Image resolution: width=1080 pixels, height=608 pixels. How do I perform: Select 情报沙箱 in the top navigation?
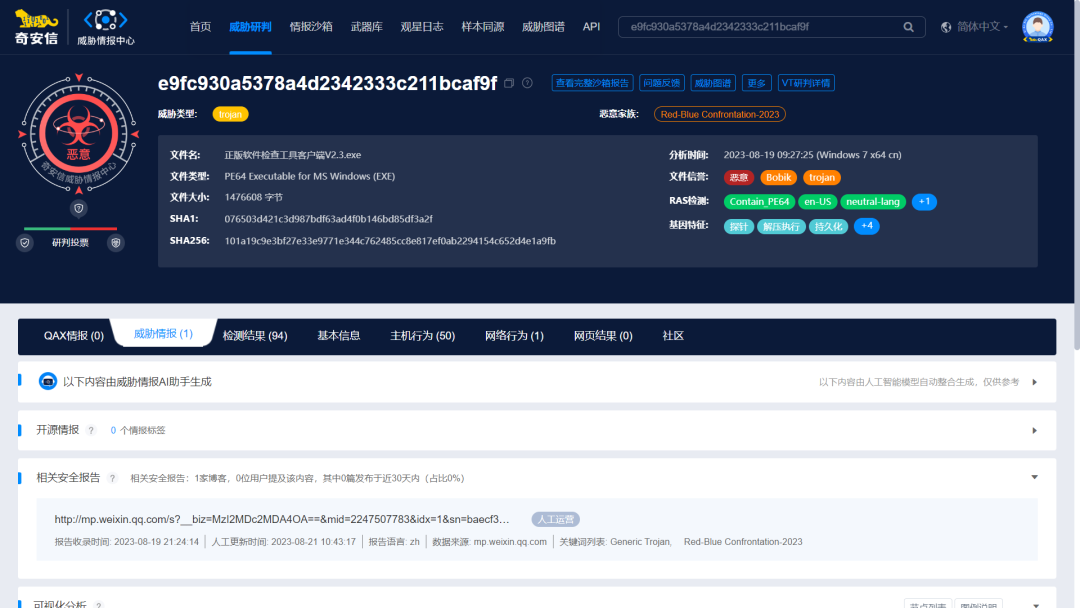[311, 27]
